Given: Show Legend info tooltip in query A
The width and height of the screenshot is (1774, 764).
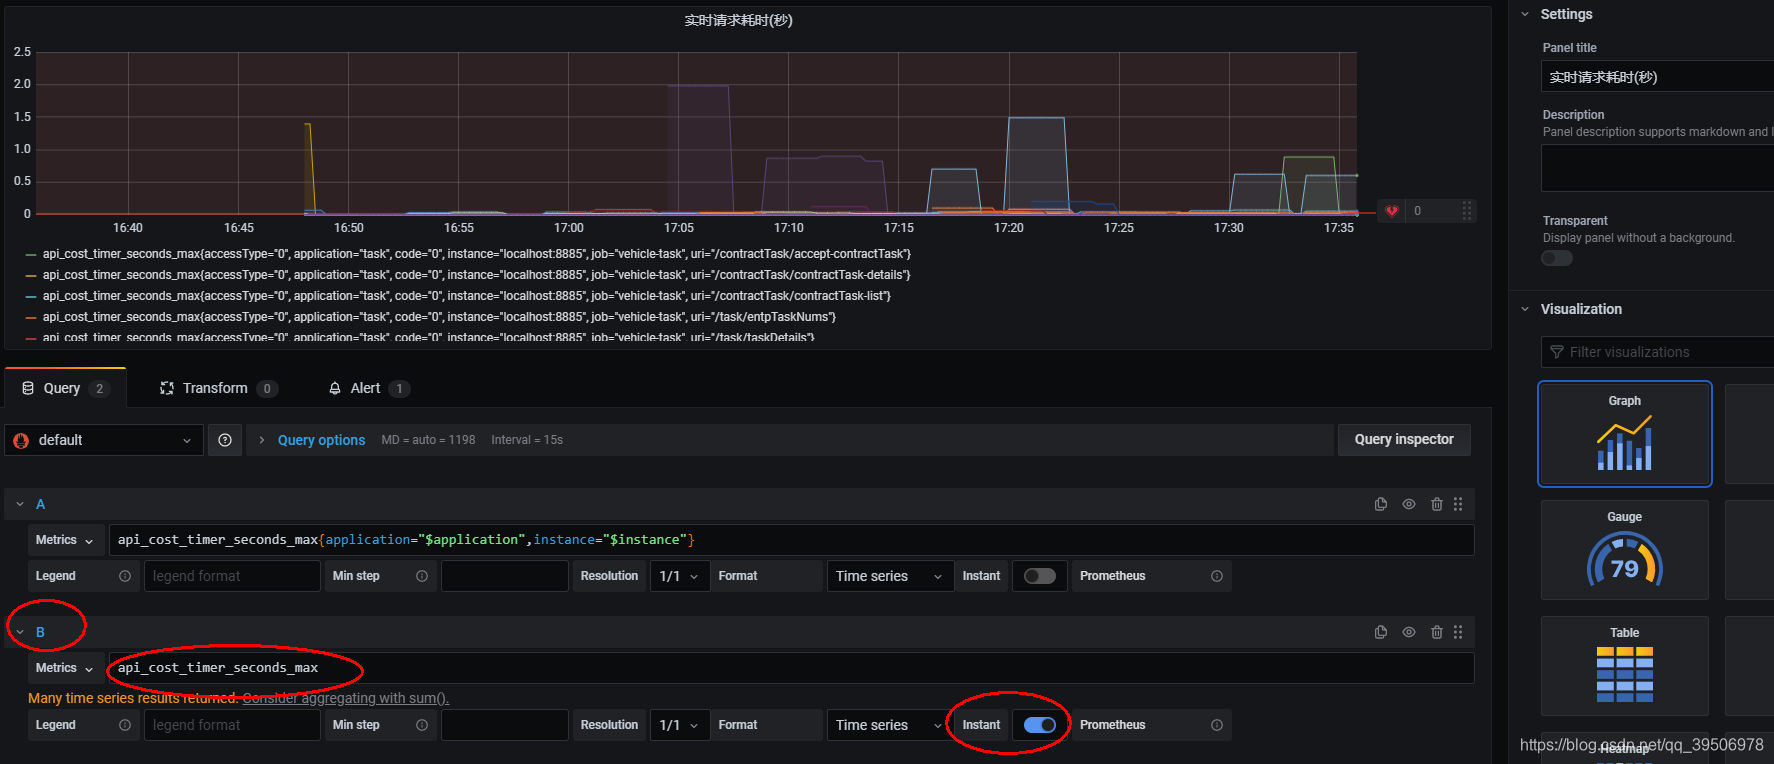Looking at the screenshot, I should tap(125, 576).
